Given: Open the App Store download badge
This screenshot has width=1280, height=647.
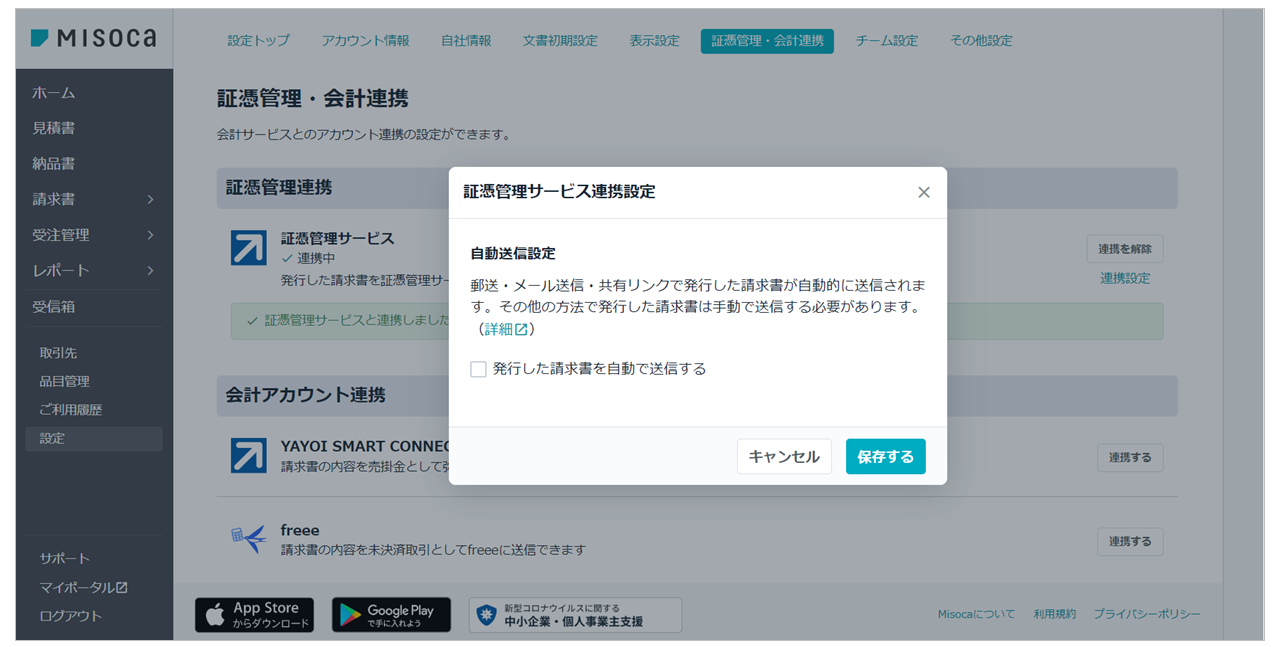Looking at the screenshot, I should click(254, 615).
